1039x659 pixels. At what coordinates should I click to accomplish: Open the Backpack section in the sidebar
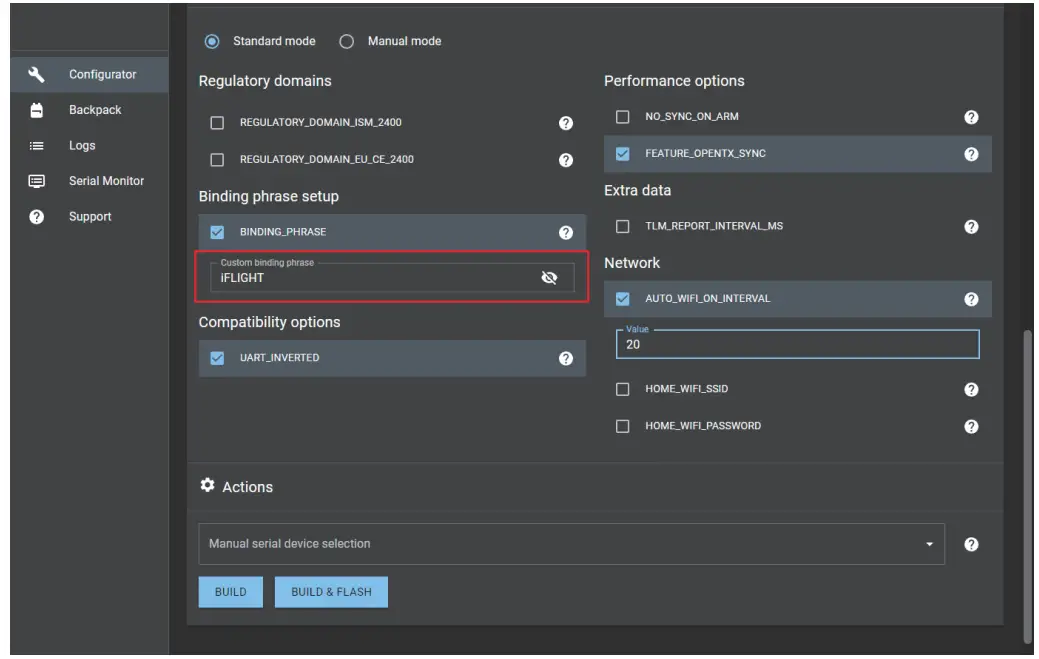click(x=94, y=110)
